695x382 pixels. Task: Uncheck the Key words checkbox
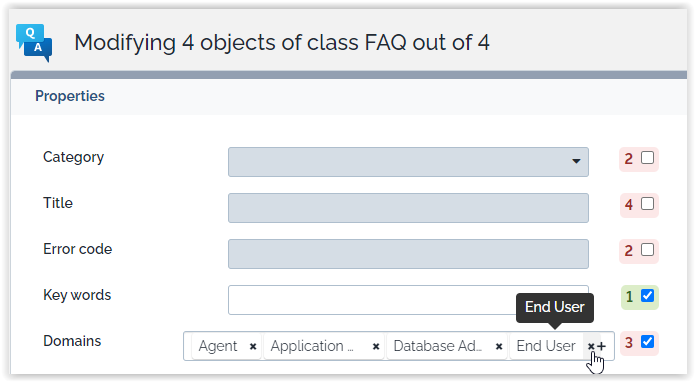click(x=648, y=296)
